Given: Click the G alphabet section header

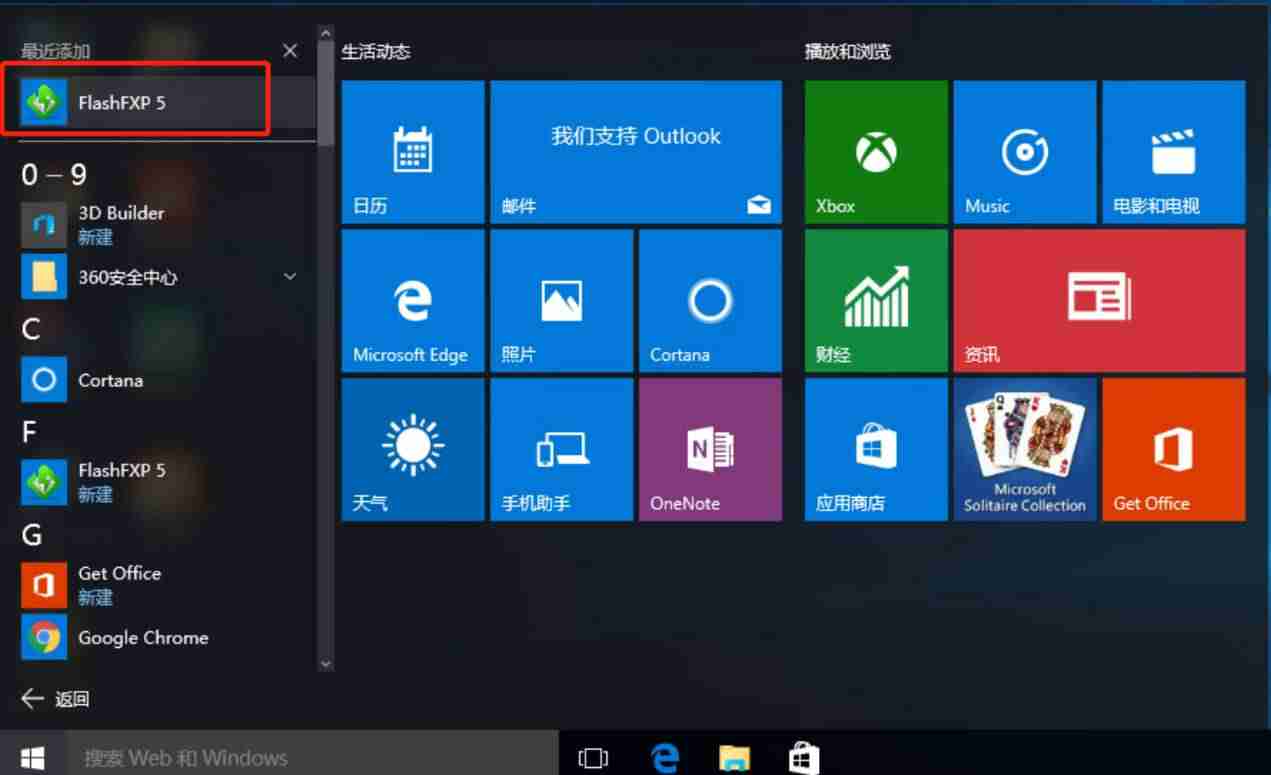Looking at the screenshot, I should pyautogui.click(x=32, y=535).
